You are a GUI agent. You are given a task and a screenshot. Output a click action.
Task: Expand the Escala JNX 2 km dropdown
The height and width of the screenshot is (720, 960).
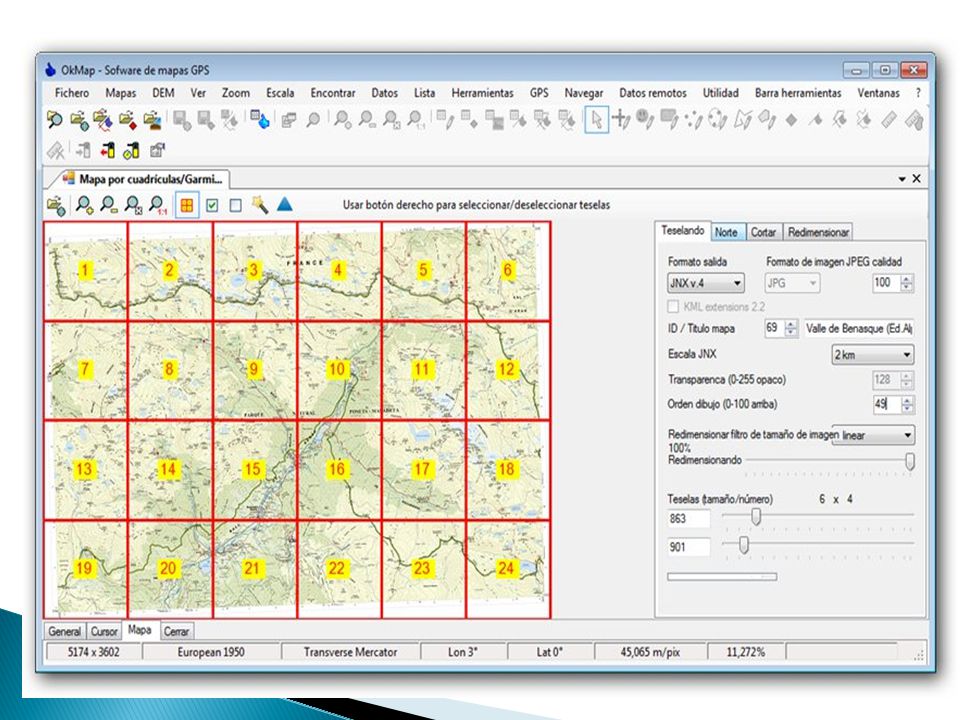point(872,354)
